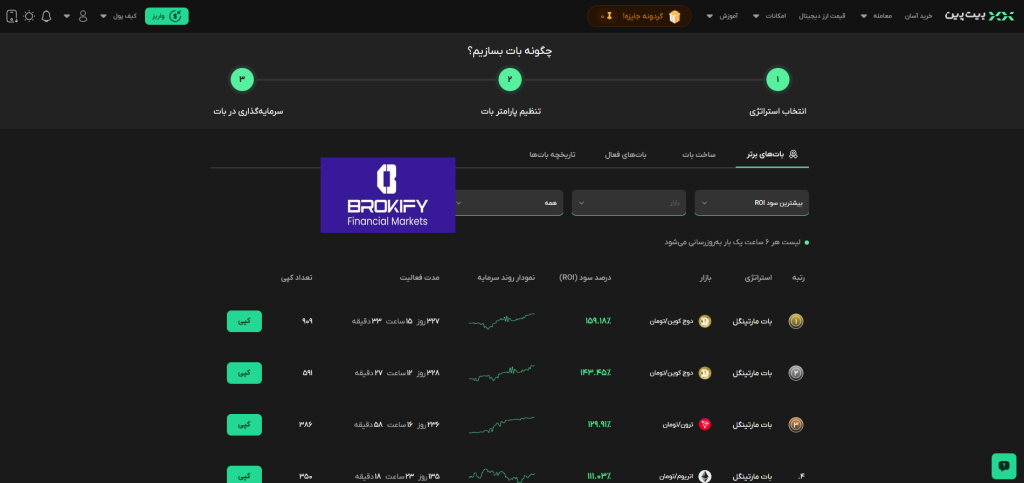Click the 143.45% ROI value
Viewport: 1024px width, 483px height.
pyautogui.click(x=595, y=373)
